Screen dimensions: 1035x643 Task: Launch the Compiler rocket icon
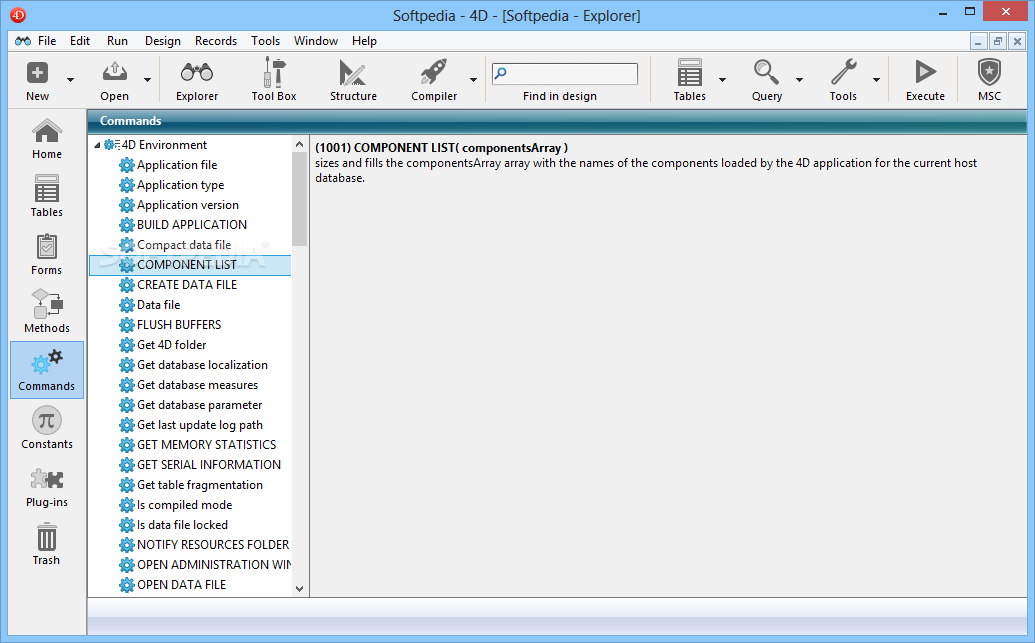click(434, 72)
